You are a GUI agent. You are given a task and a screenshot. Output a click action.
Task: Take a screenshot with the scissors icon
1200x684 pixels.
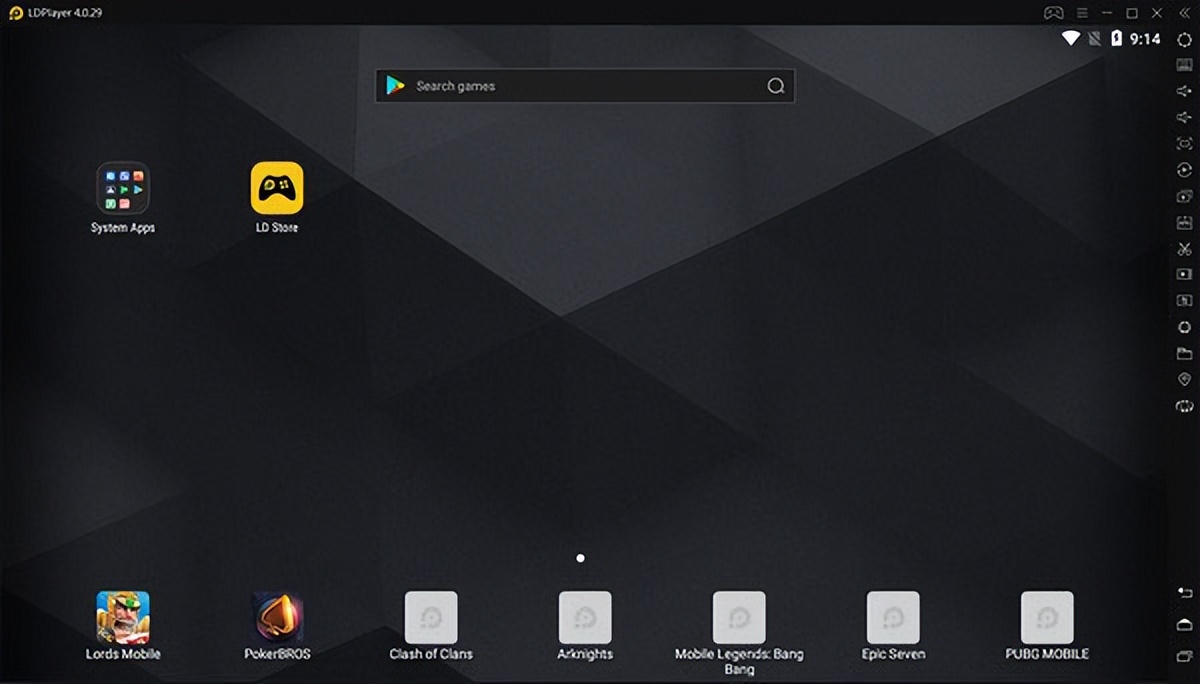click(1184, 248)
